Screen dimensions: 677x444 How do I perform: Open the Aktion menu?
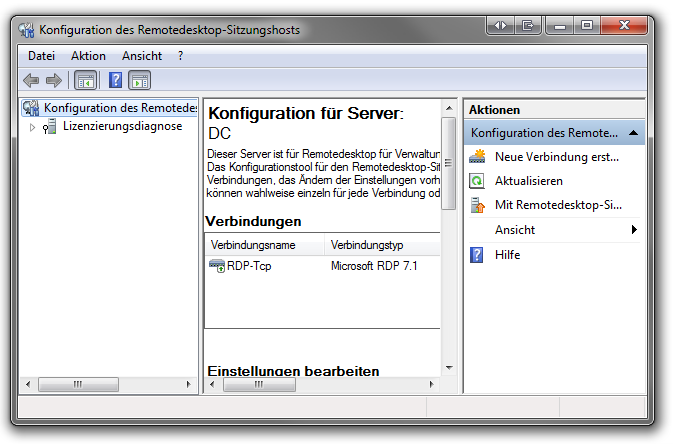(88, 56)
